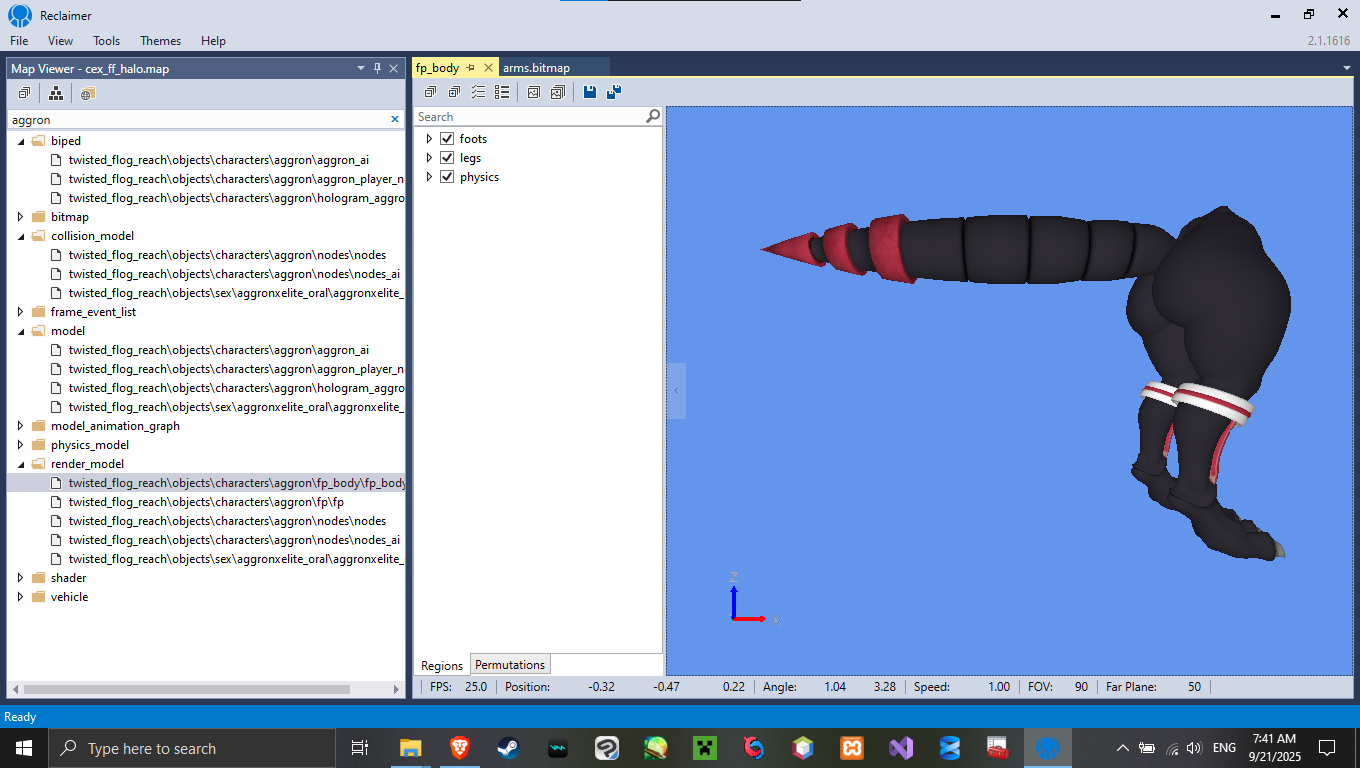
Task: Collapse the render_model folder
Action: [21, 464]
